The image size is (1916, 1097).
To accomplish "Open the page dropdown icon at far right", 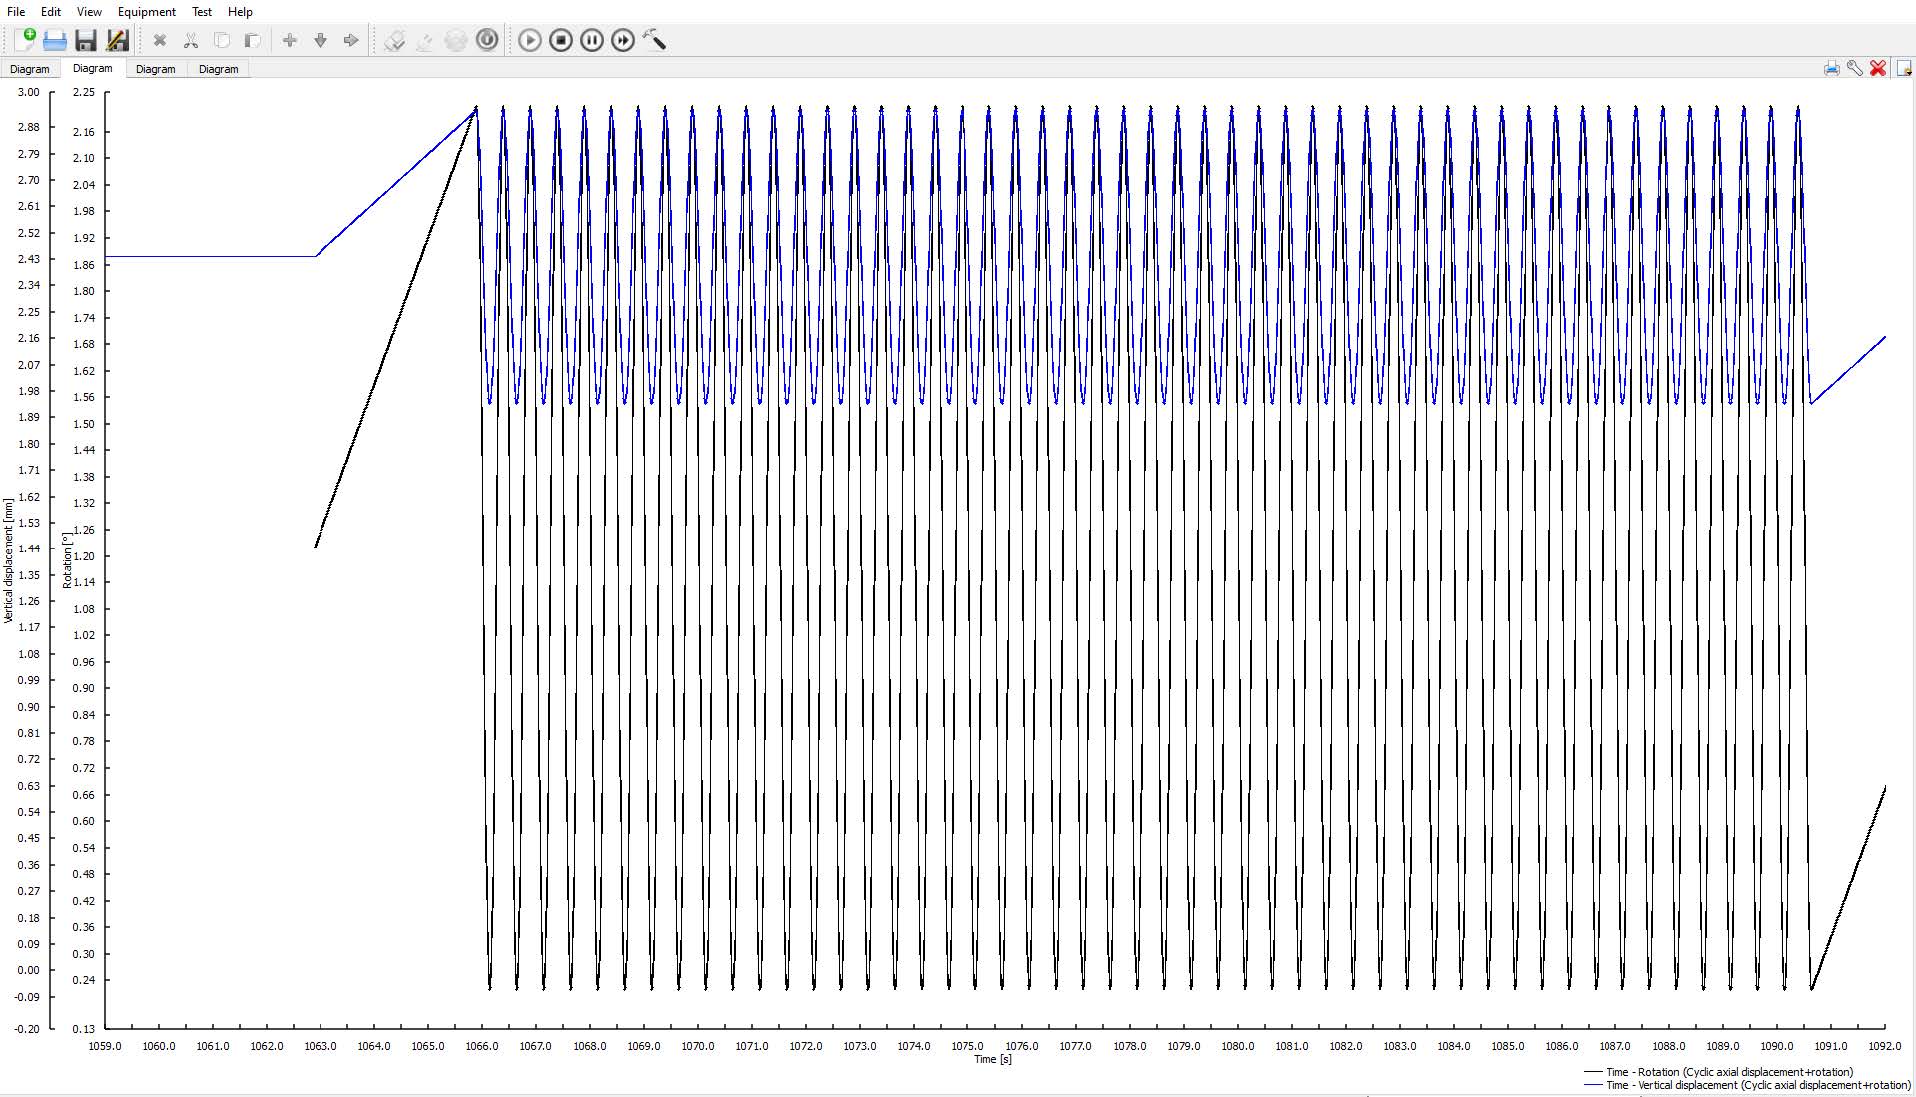I will coord(1904,68).
